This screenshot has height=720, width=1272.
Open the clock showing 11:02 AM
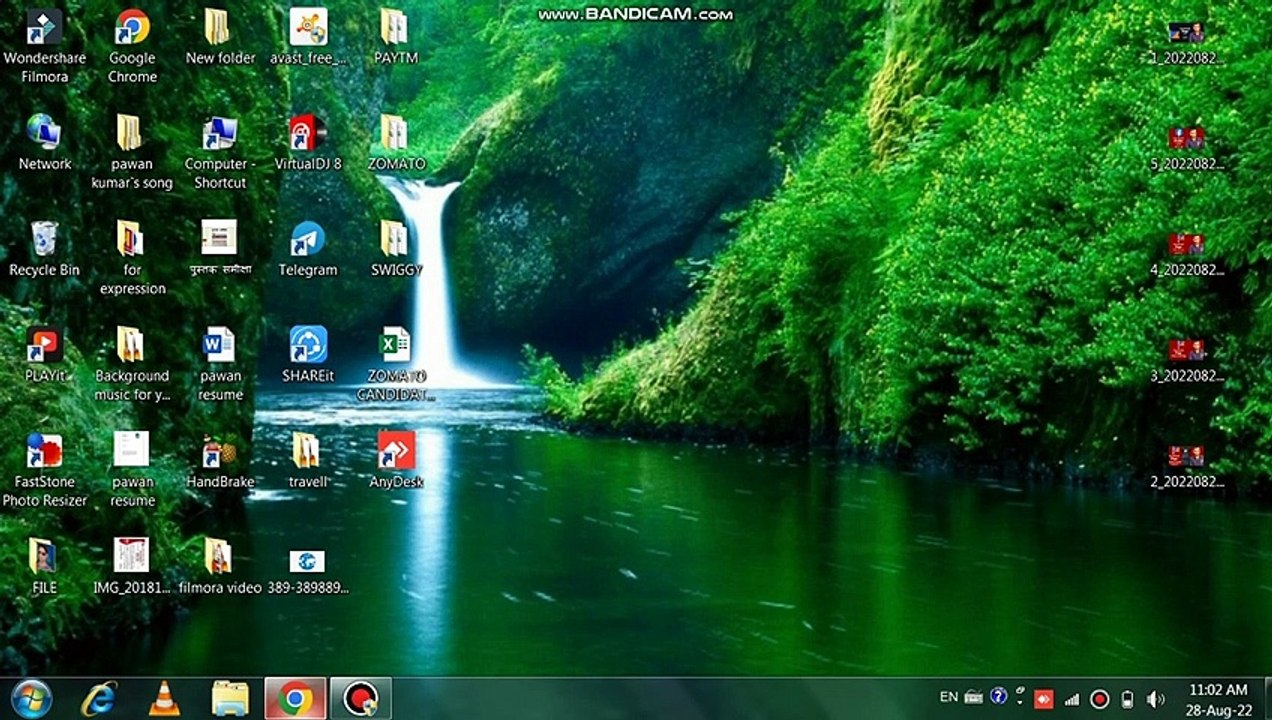(x=1217, y=699)
